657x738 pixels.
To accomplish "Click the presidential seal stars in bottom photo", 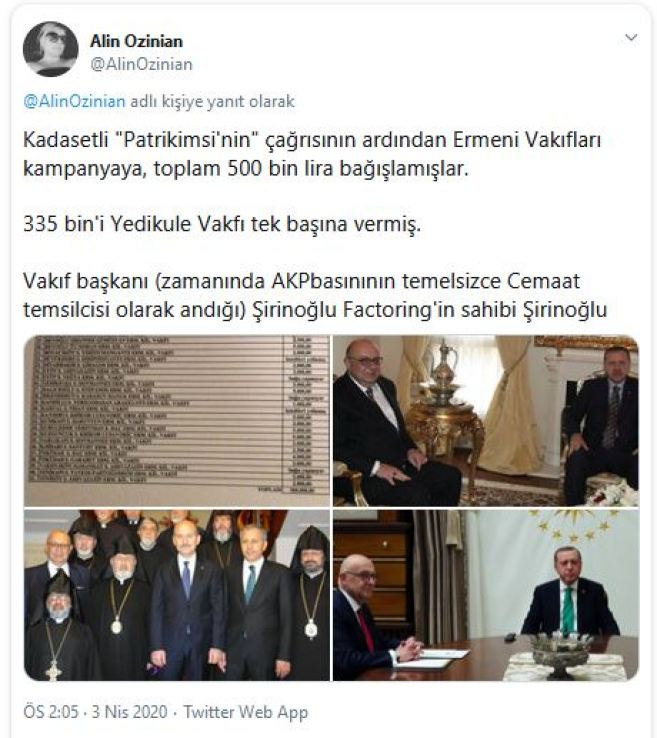I will coord(574,525).
